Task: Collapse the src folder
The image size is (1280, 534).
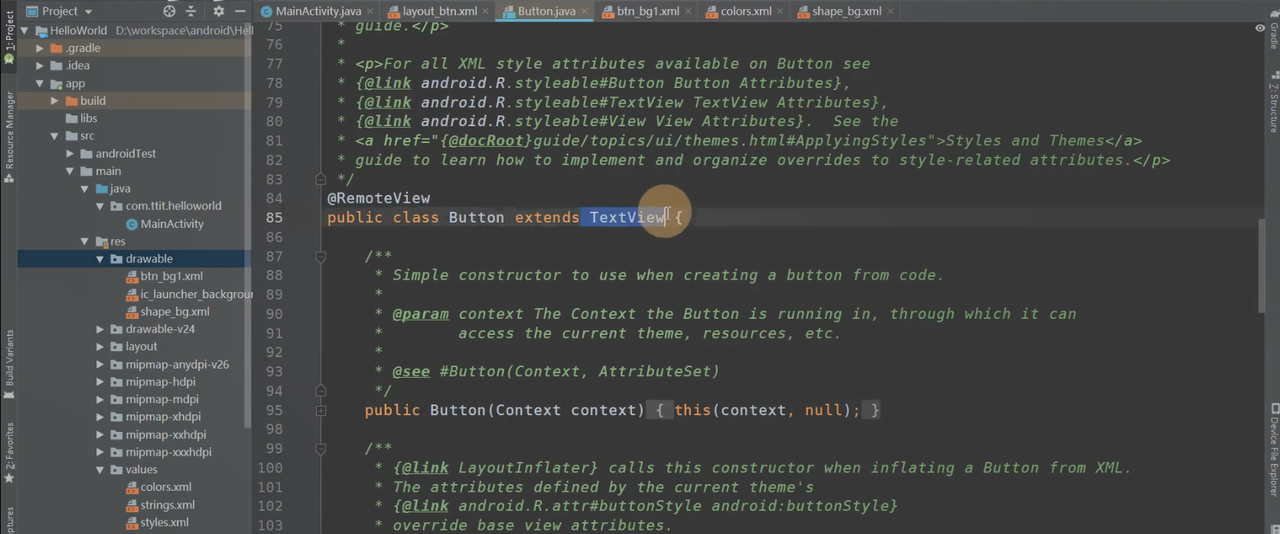Action: (55, 136)
